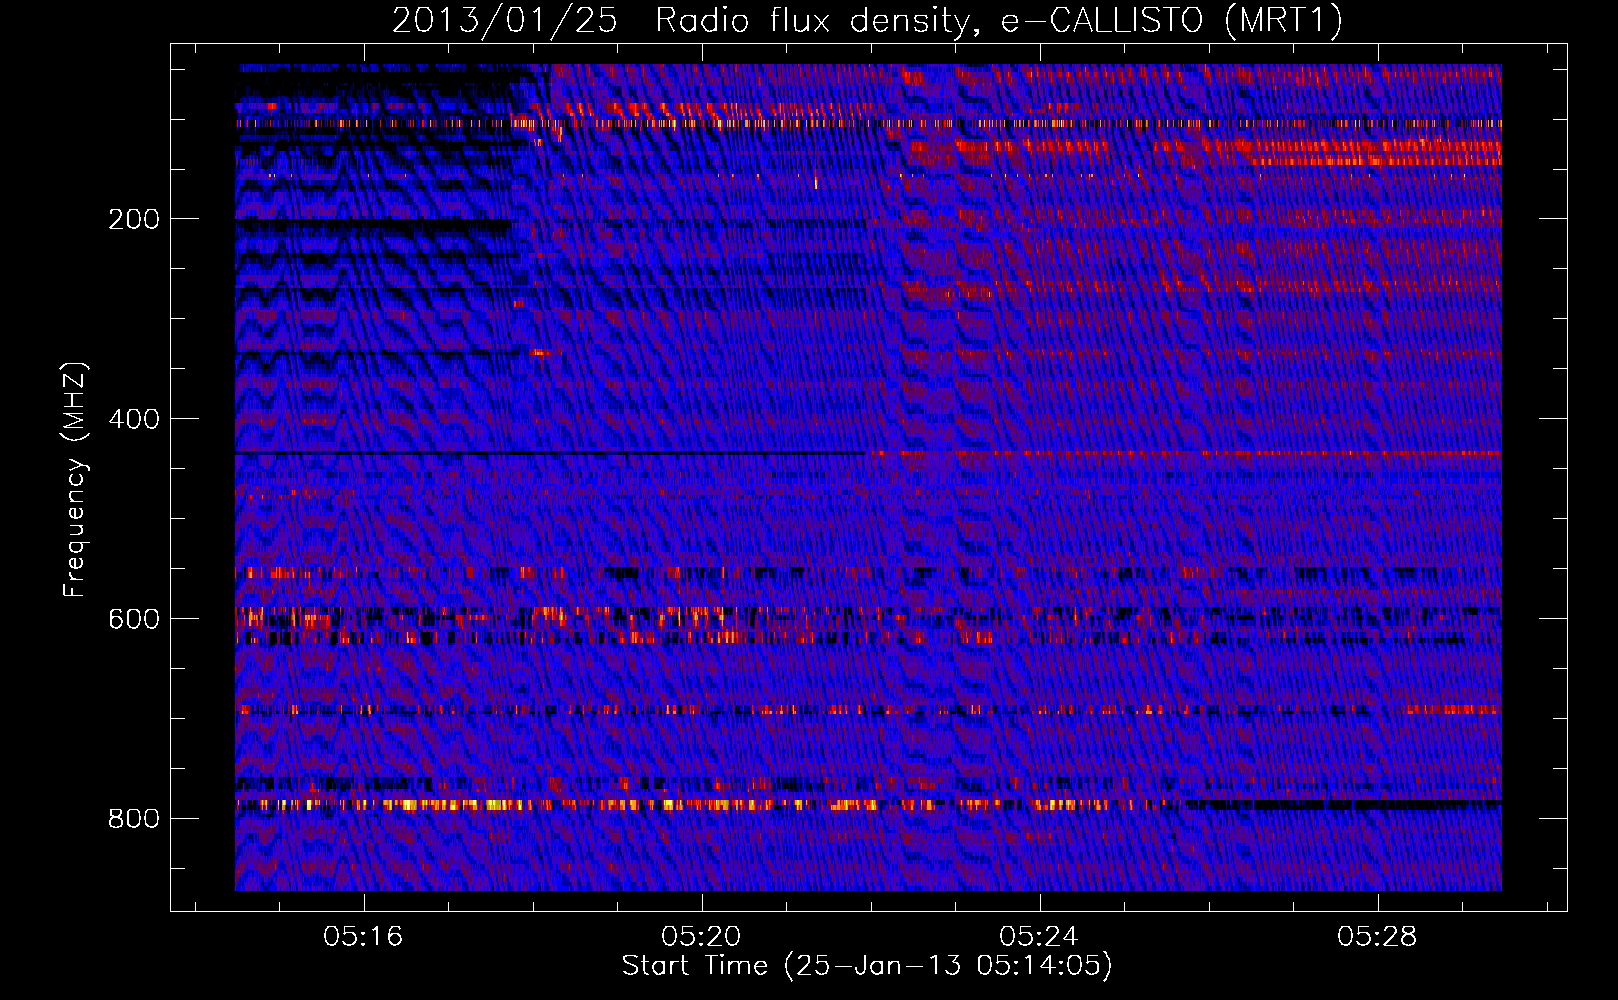Click the 800 frequency tick label
Viewport: 1618px width, 1000px height.
click(134, 819)
